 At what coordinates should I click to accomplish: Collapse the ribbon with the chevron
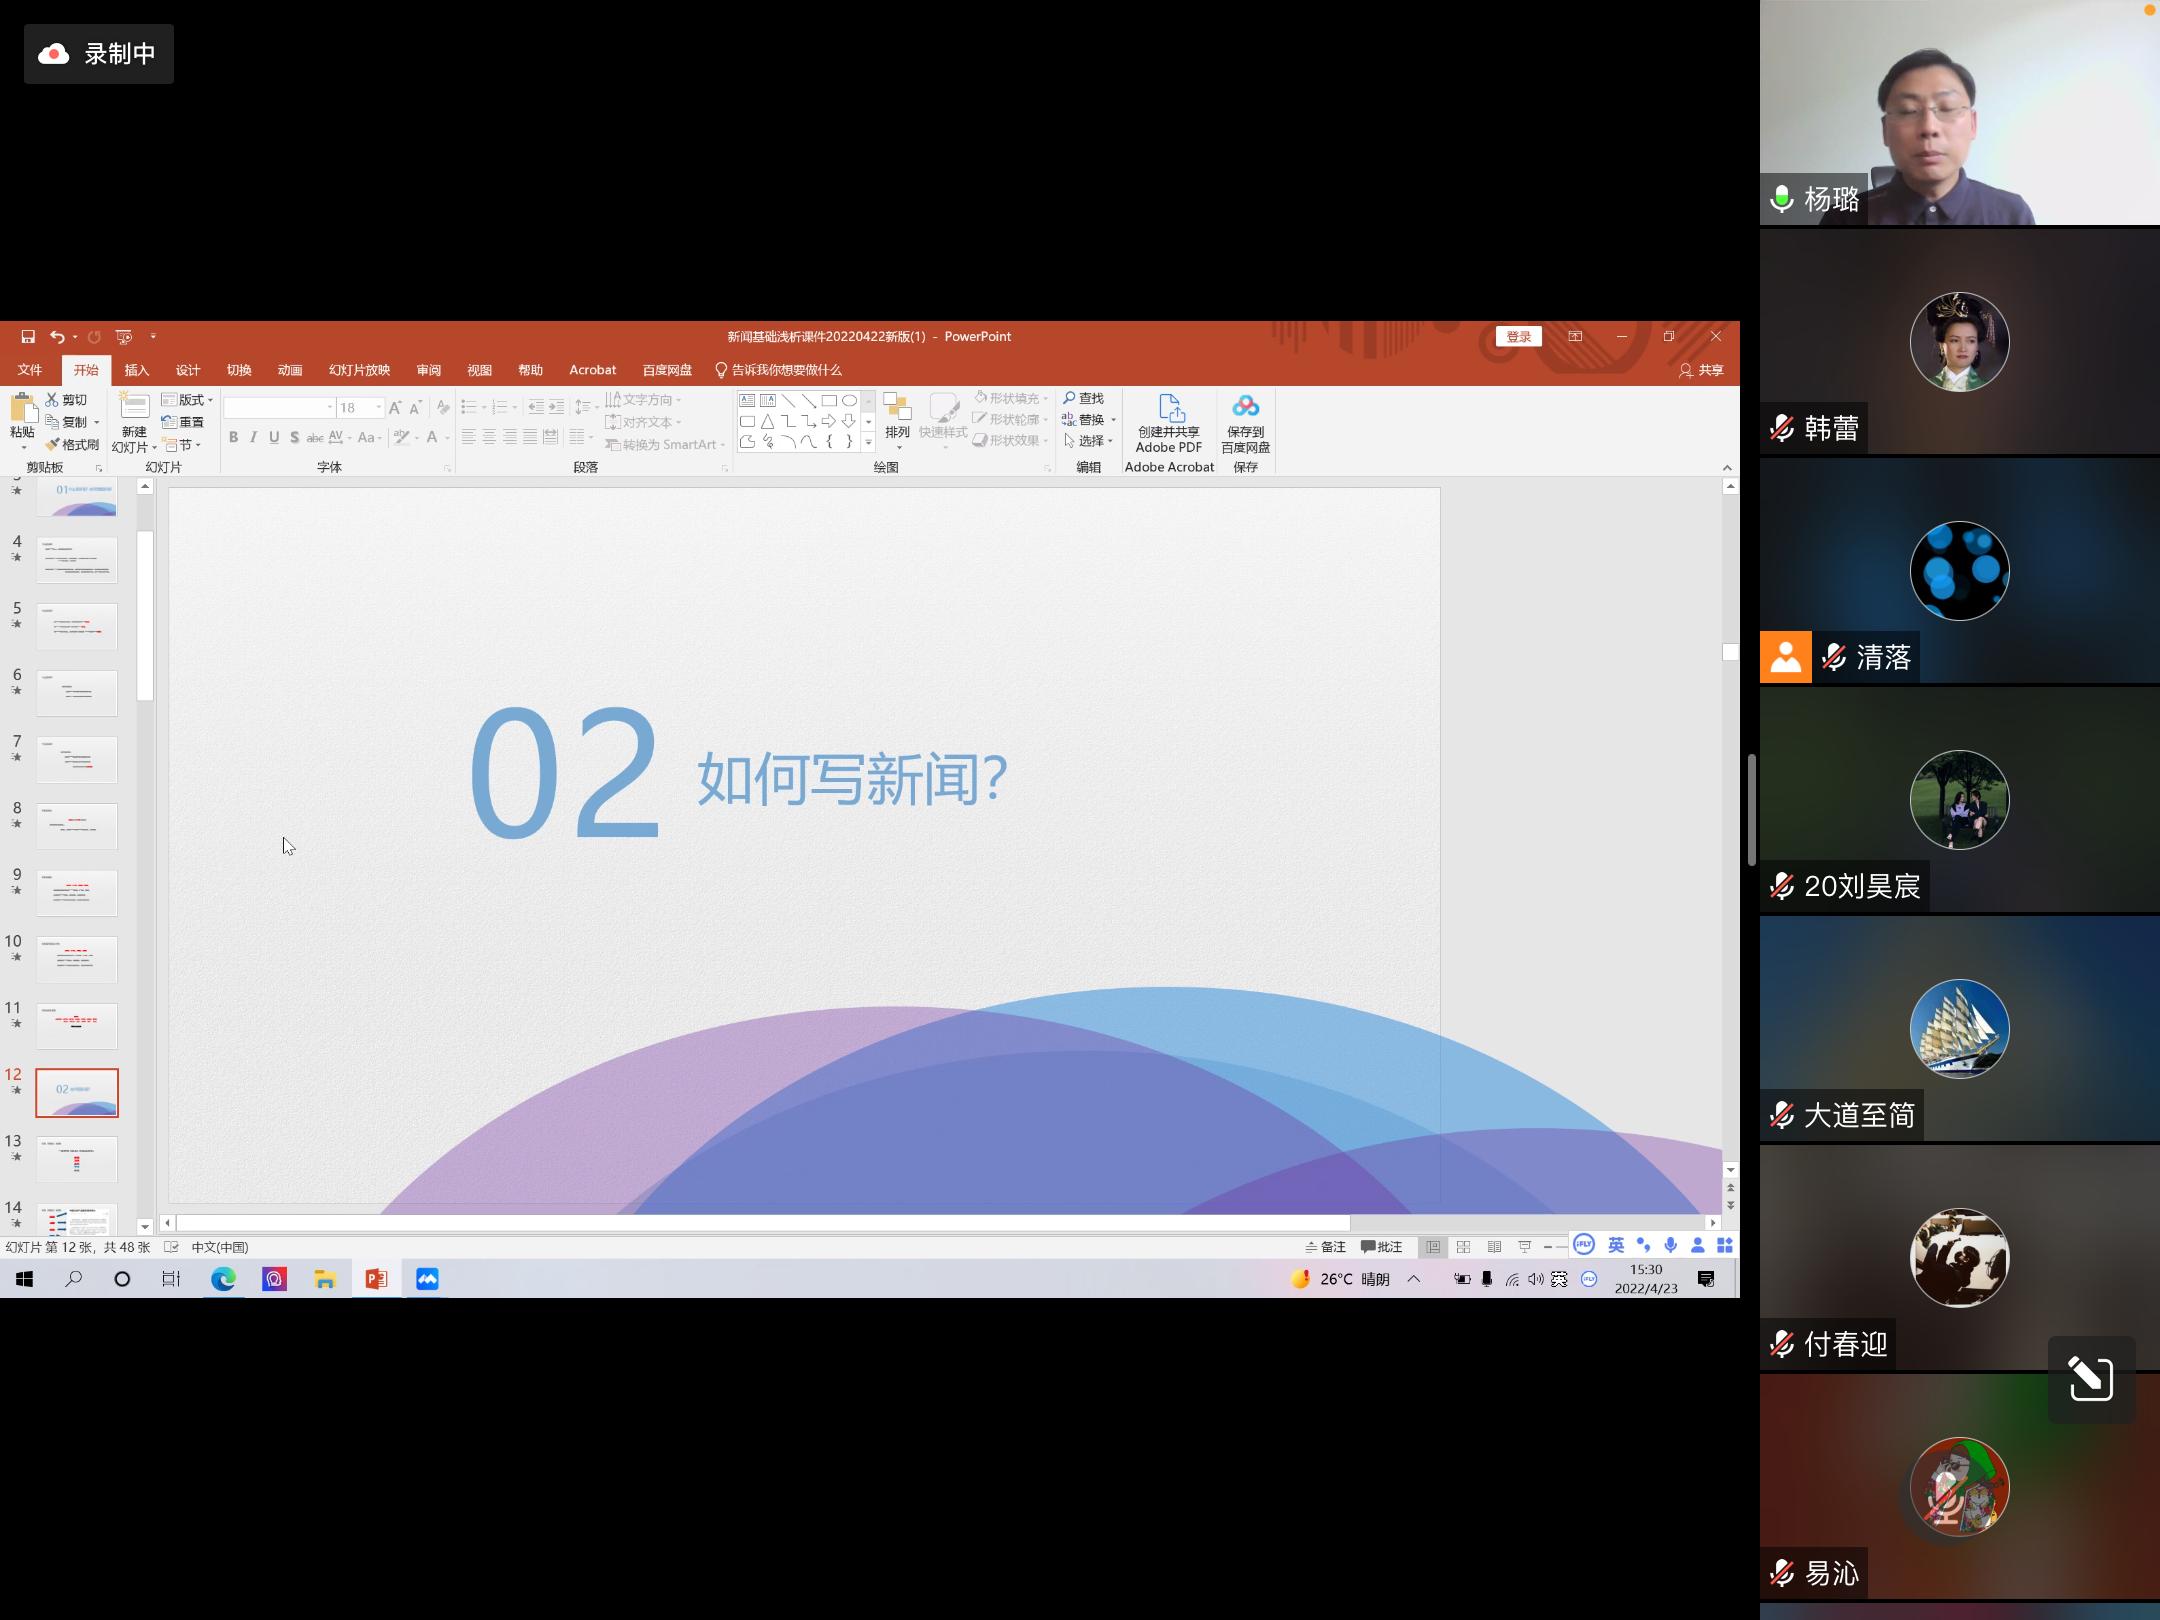(1727, 468)
